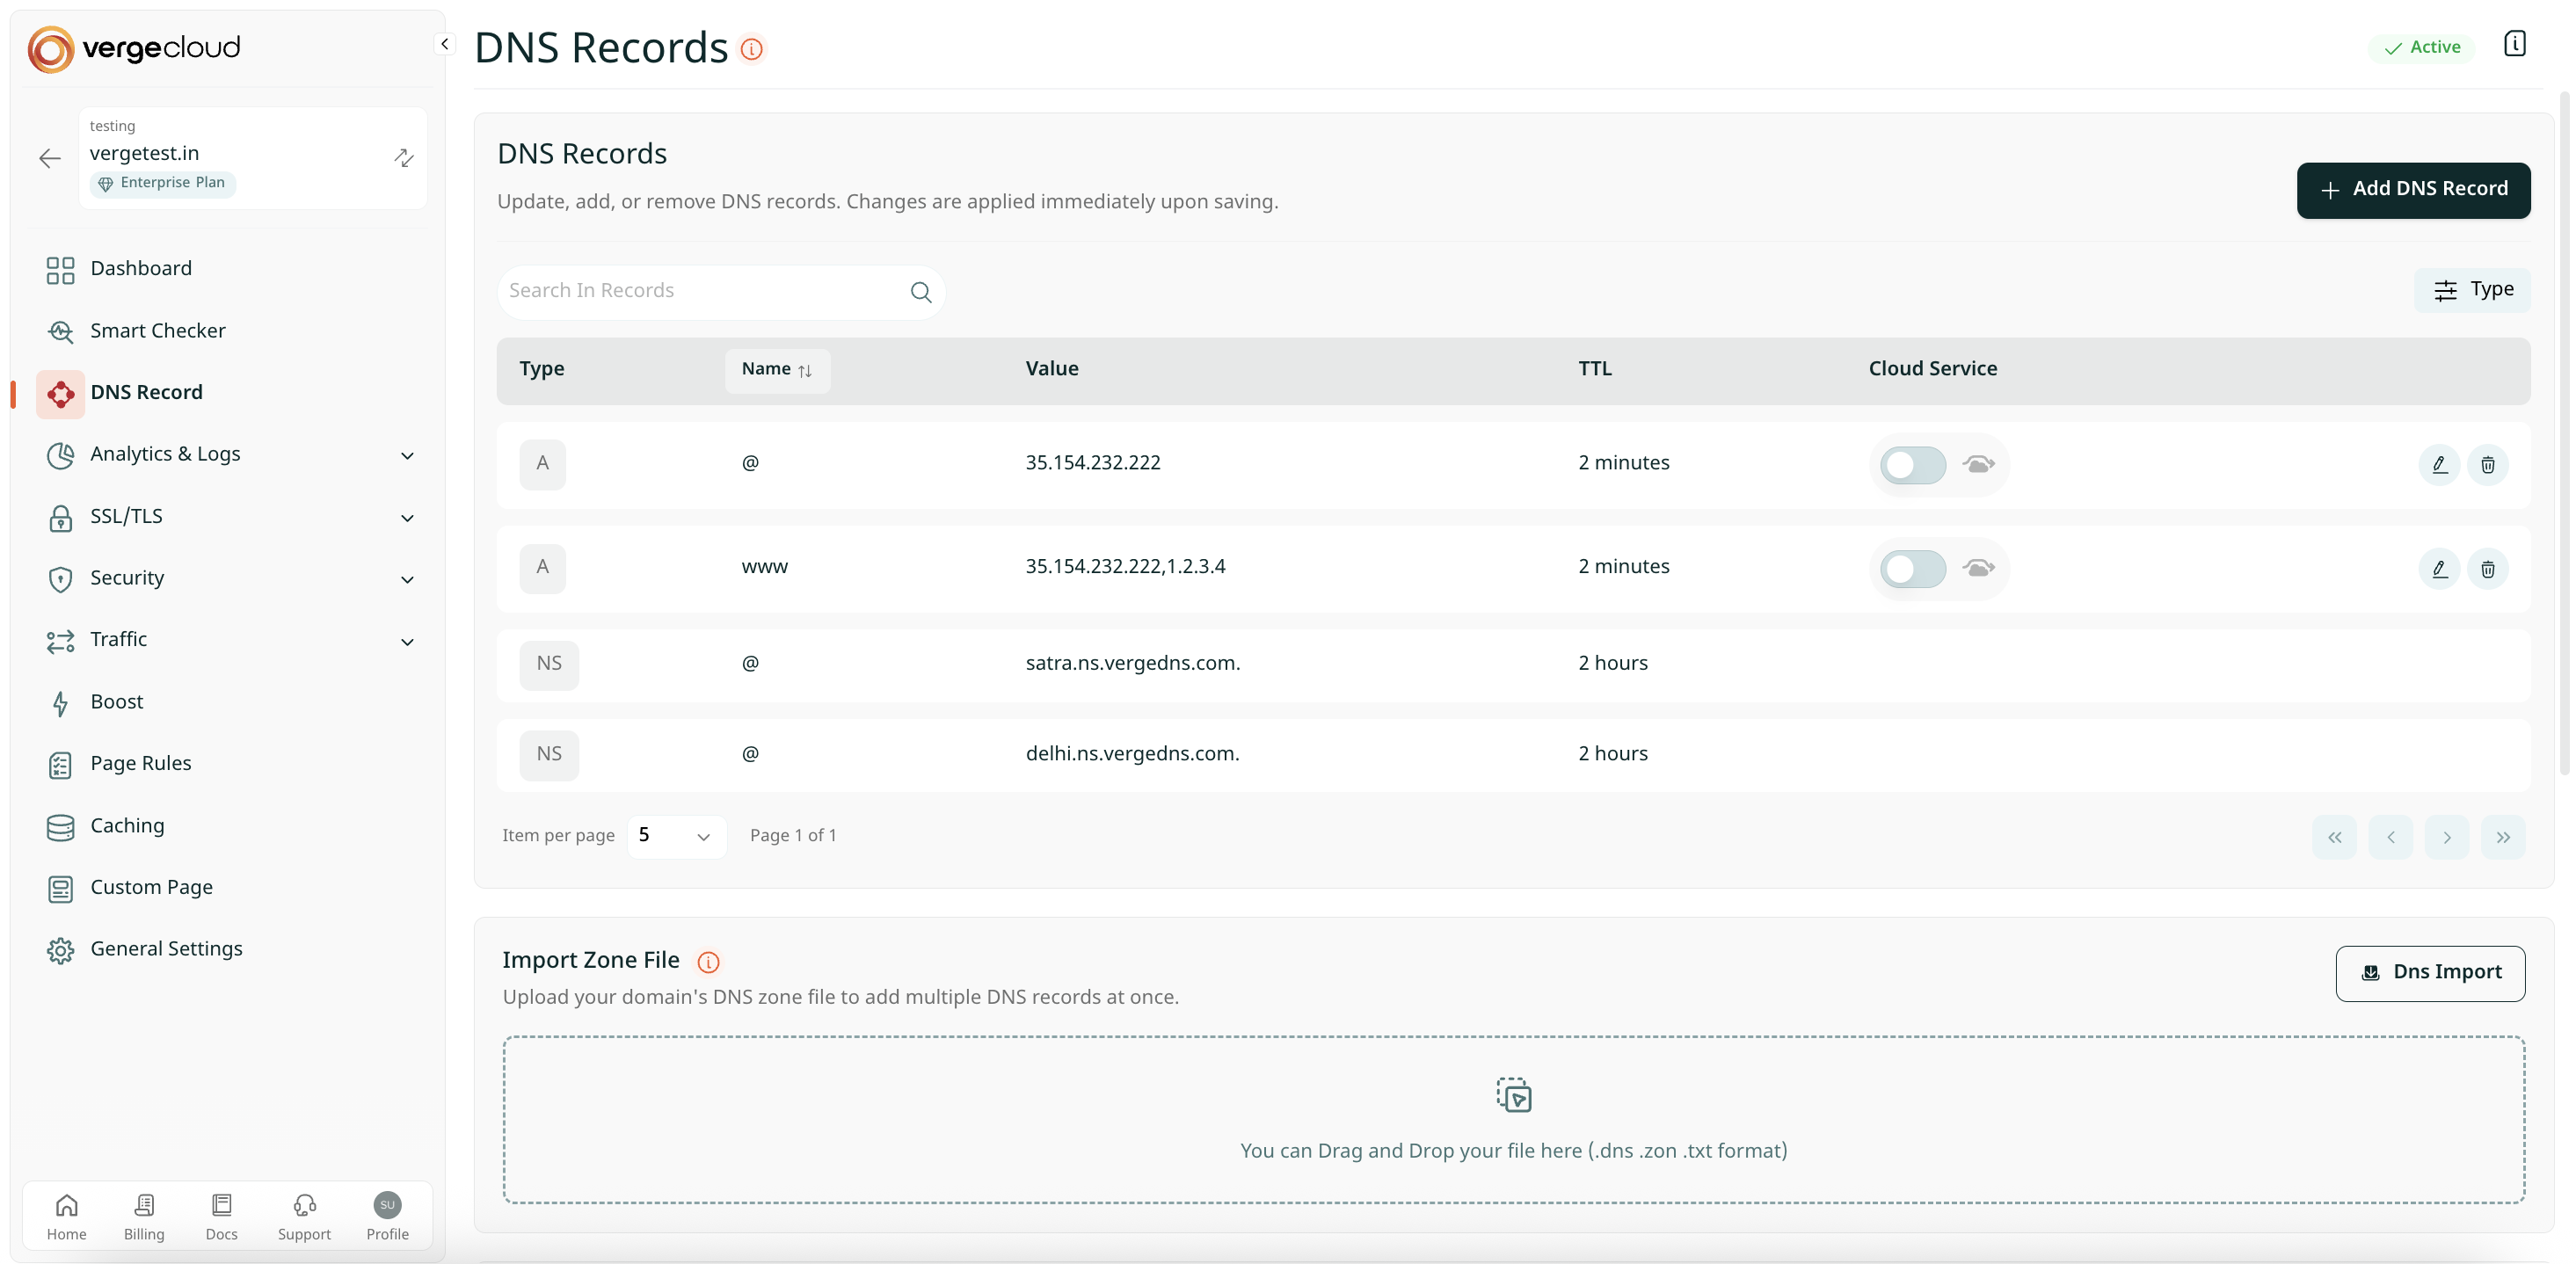2576x1264 pixels.
Task: Collapse sidebar with the chevron icon
Action: point(445,44)
